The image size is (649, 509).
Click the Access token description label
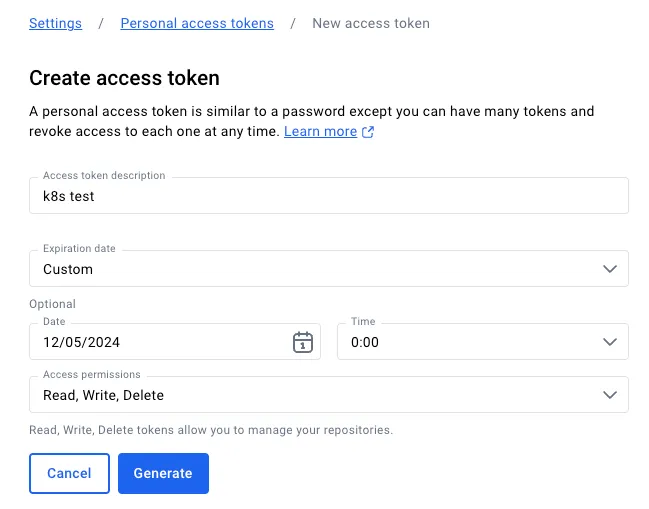tap(104, 175)
